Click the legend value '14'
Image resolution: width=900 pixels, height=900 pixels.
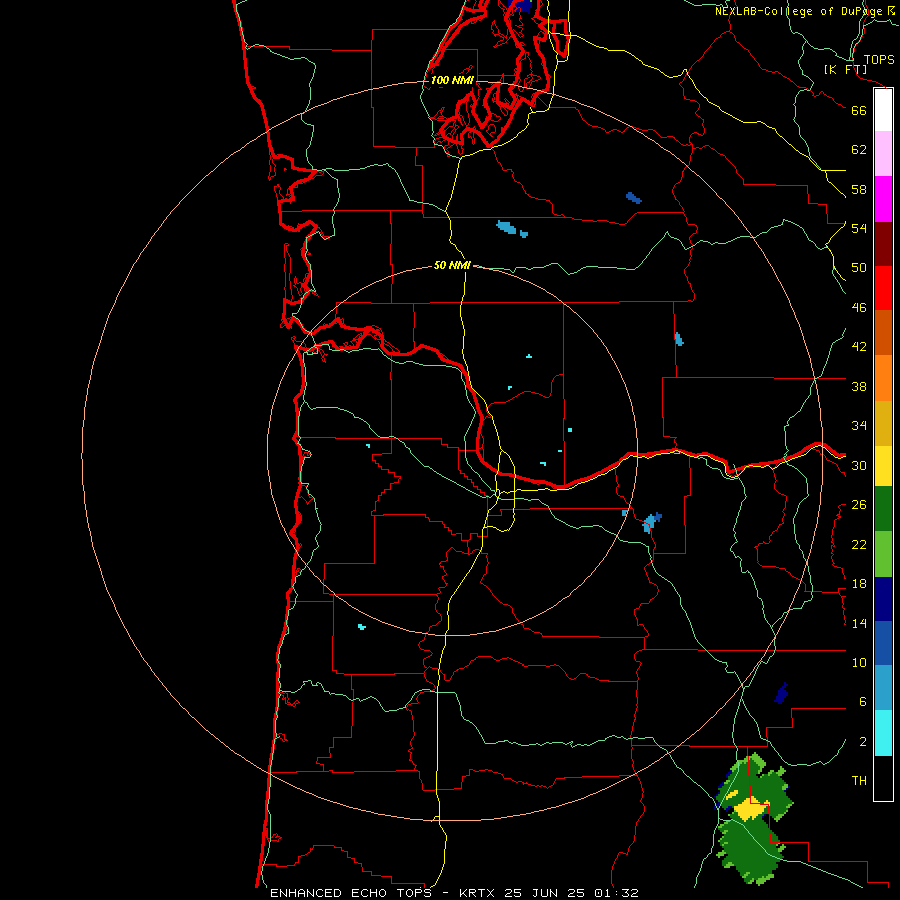(859, 623)
